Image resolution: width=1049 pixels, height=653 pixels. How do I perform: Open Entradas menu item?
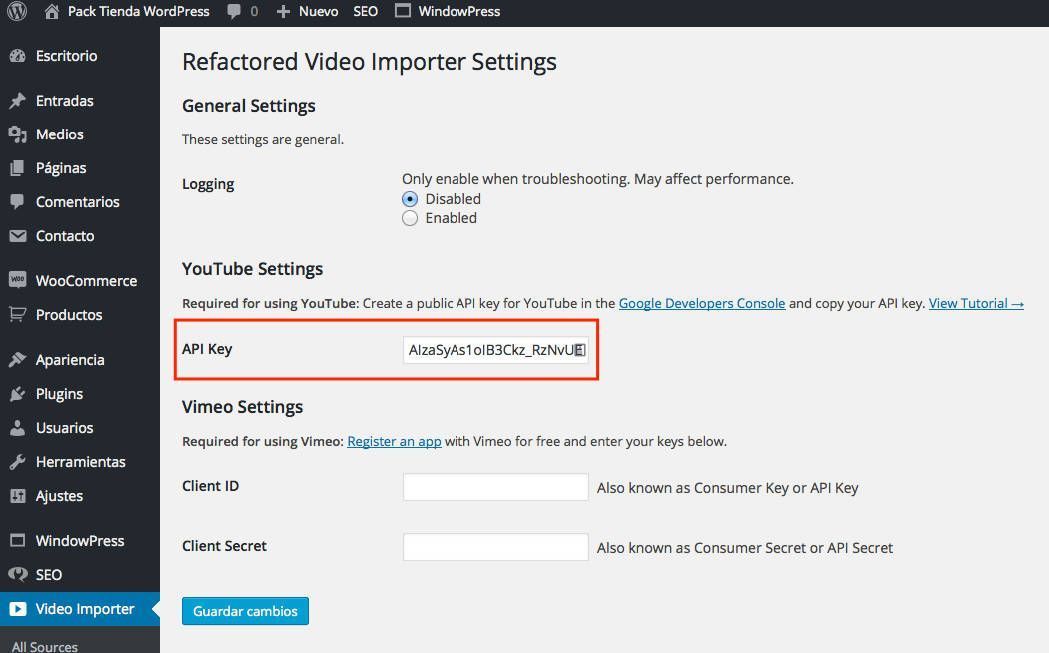[x=64, y=101]
